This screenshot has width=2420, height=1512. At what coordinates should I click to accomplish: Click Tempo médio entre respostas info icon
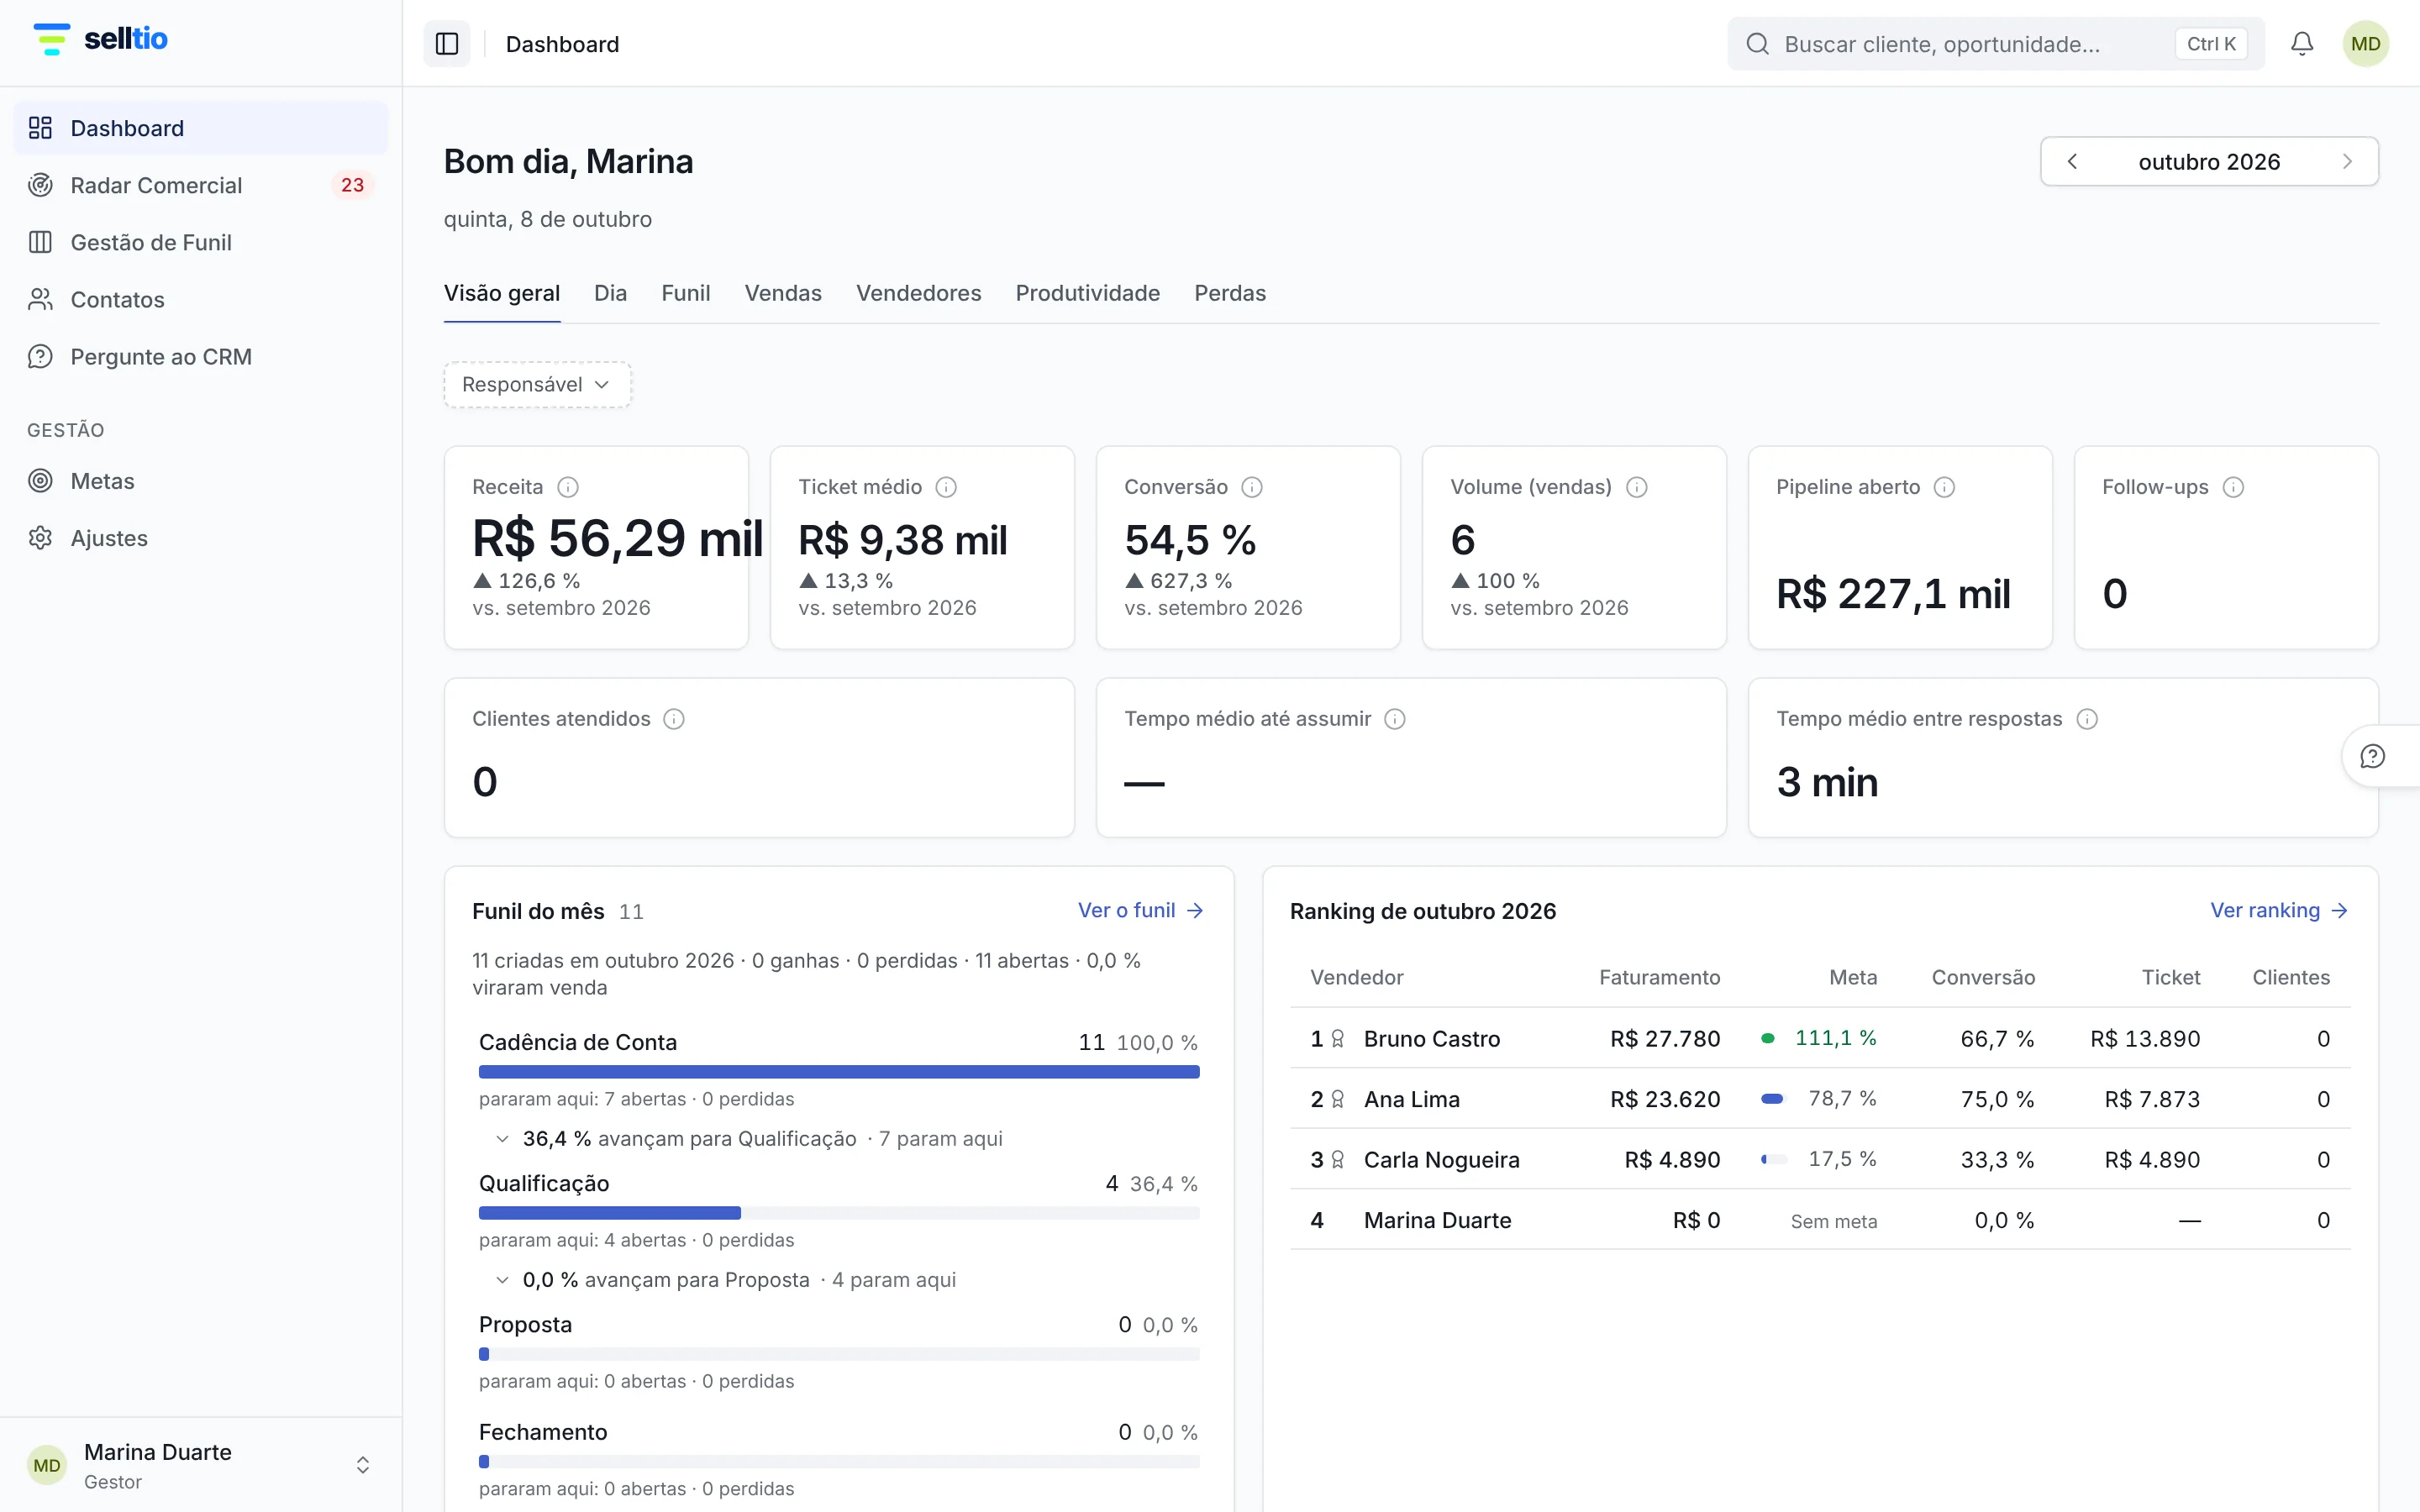pyautogui.click(x=2087, y=719)
